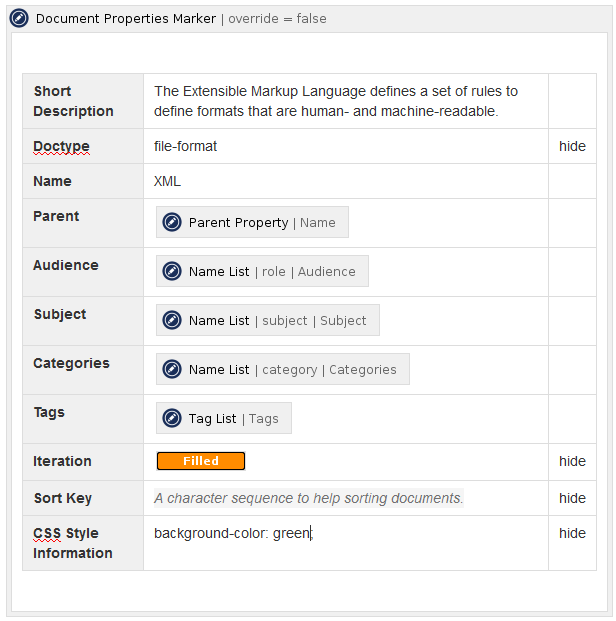Screen dimensions: 616x621
Task: Click the 'hide' control in Sort Key row
Action: coord(572,498)
